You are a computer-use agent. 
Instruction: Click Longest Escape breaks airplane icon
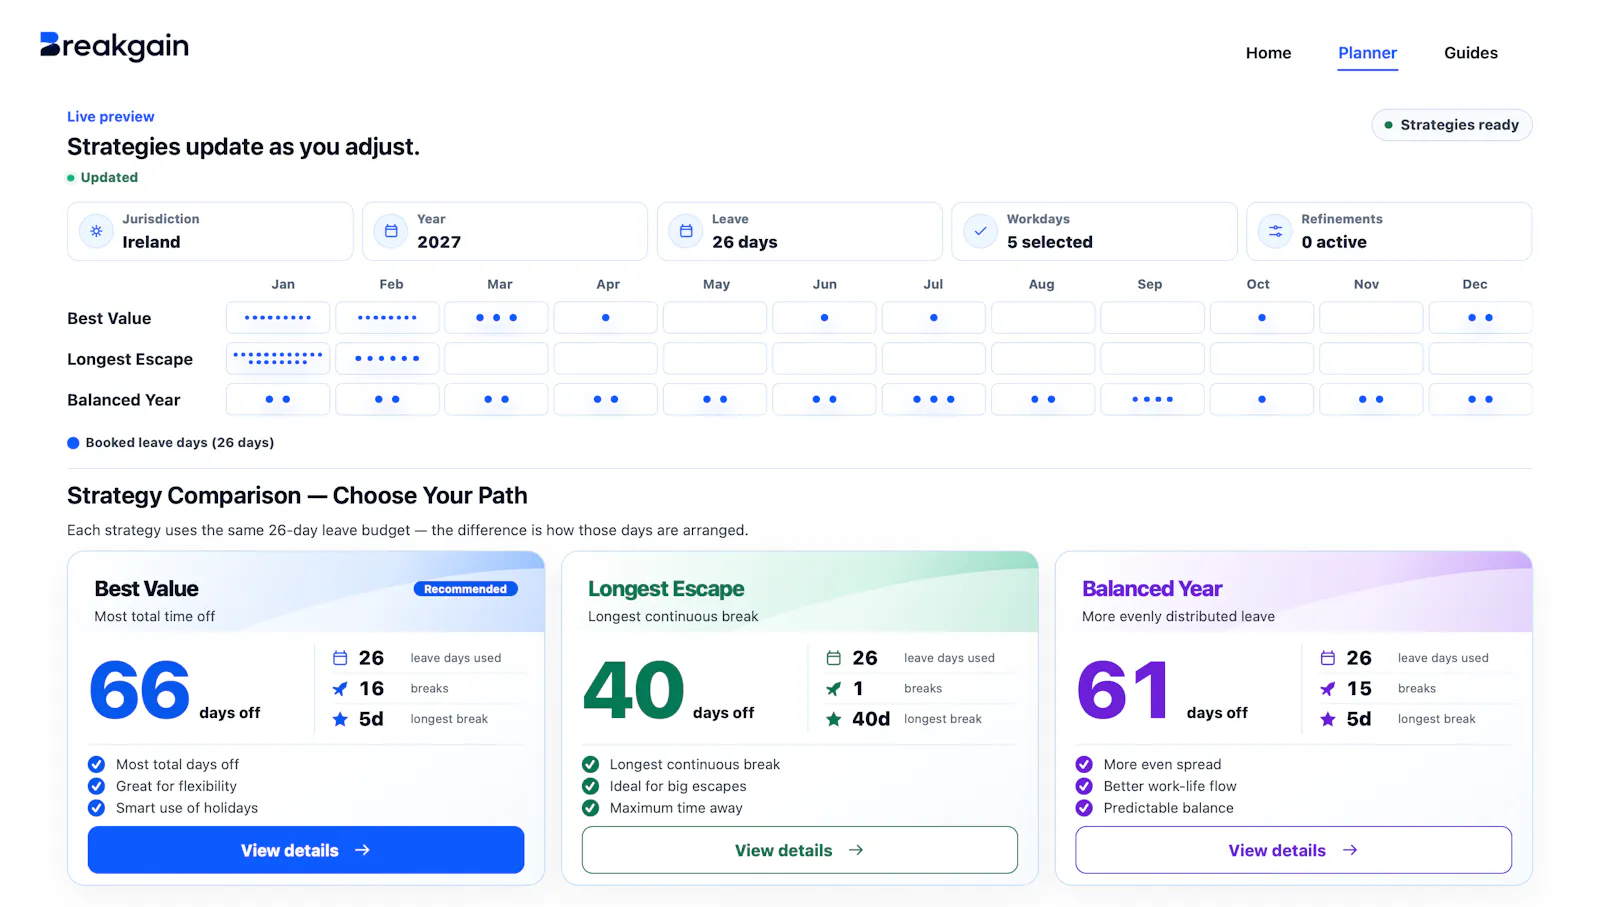834,689
